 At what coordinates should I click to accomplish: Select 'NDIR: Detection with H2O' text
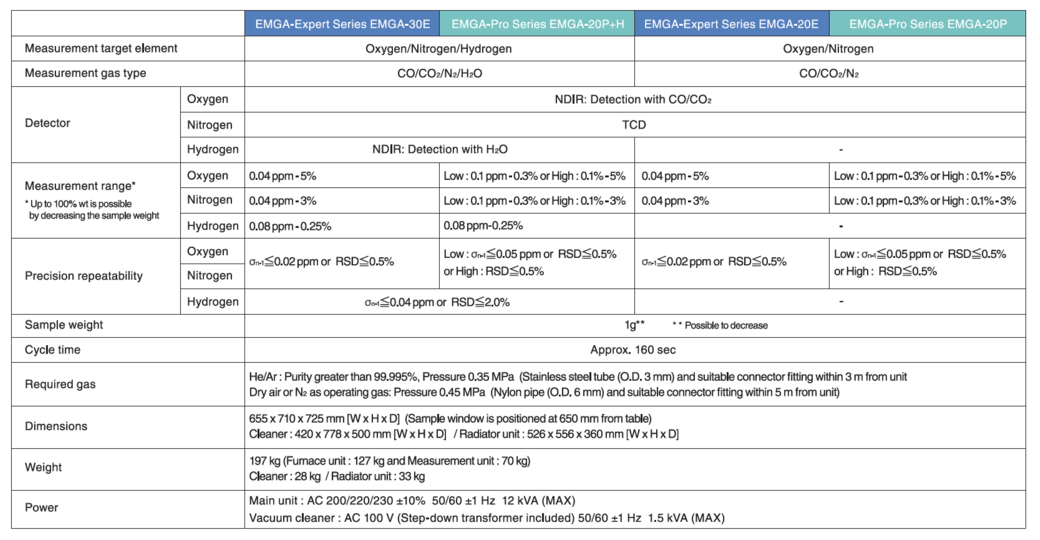pos(439,149)
